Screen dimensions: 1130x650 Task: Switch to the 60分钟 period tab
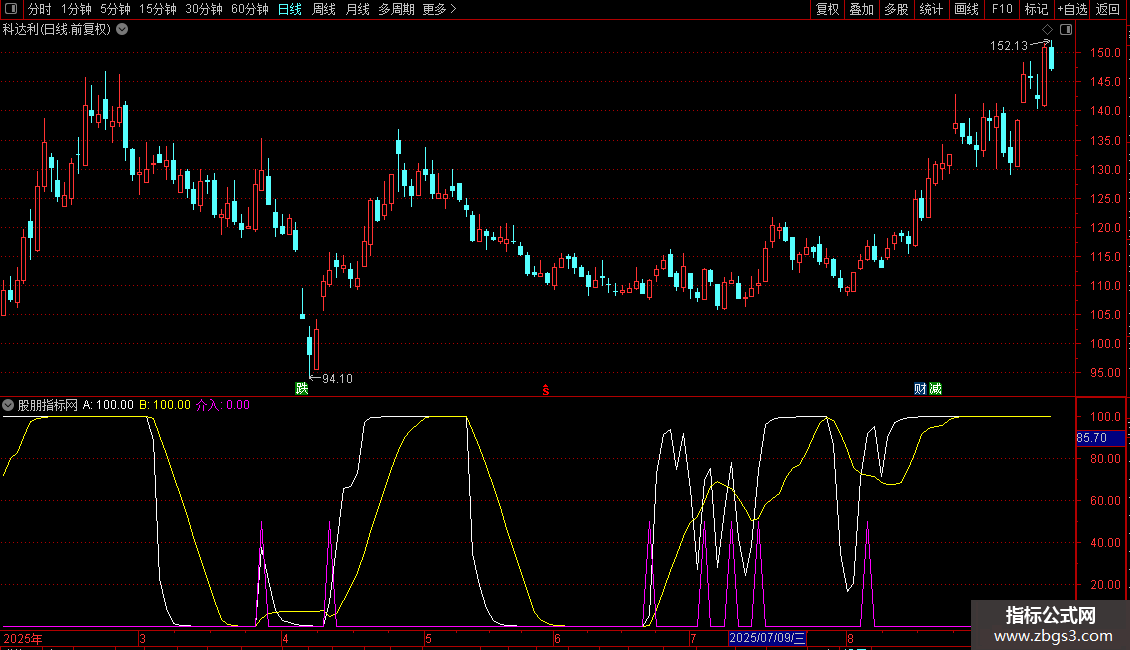click(249, 9)
